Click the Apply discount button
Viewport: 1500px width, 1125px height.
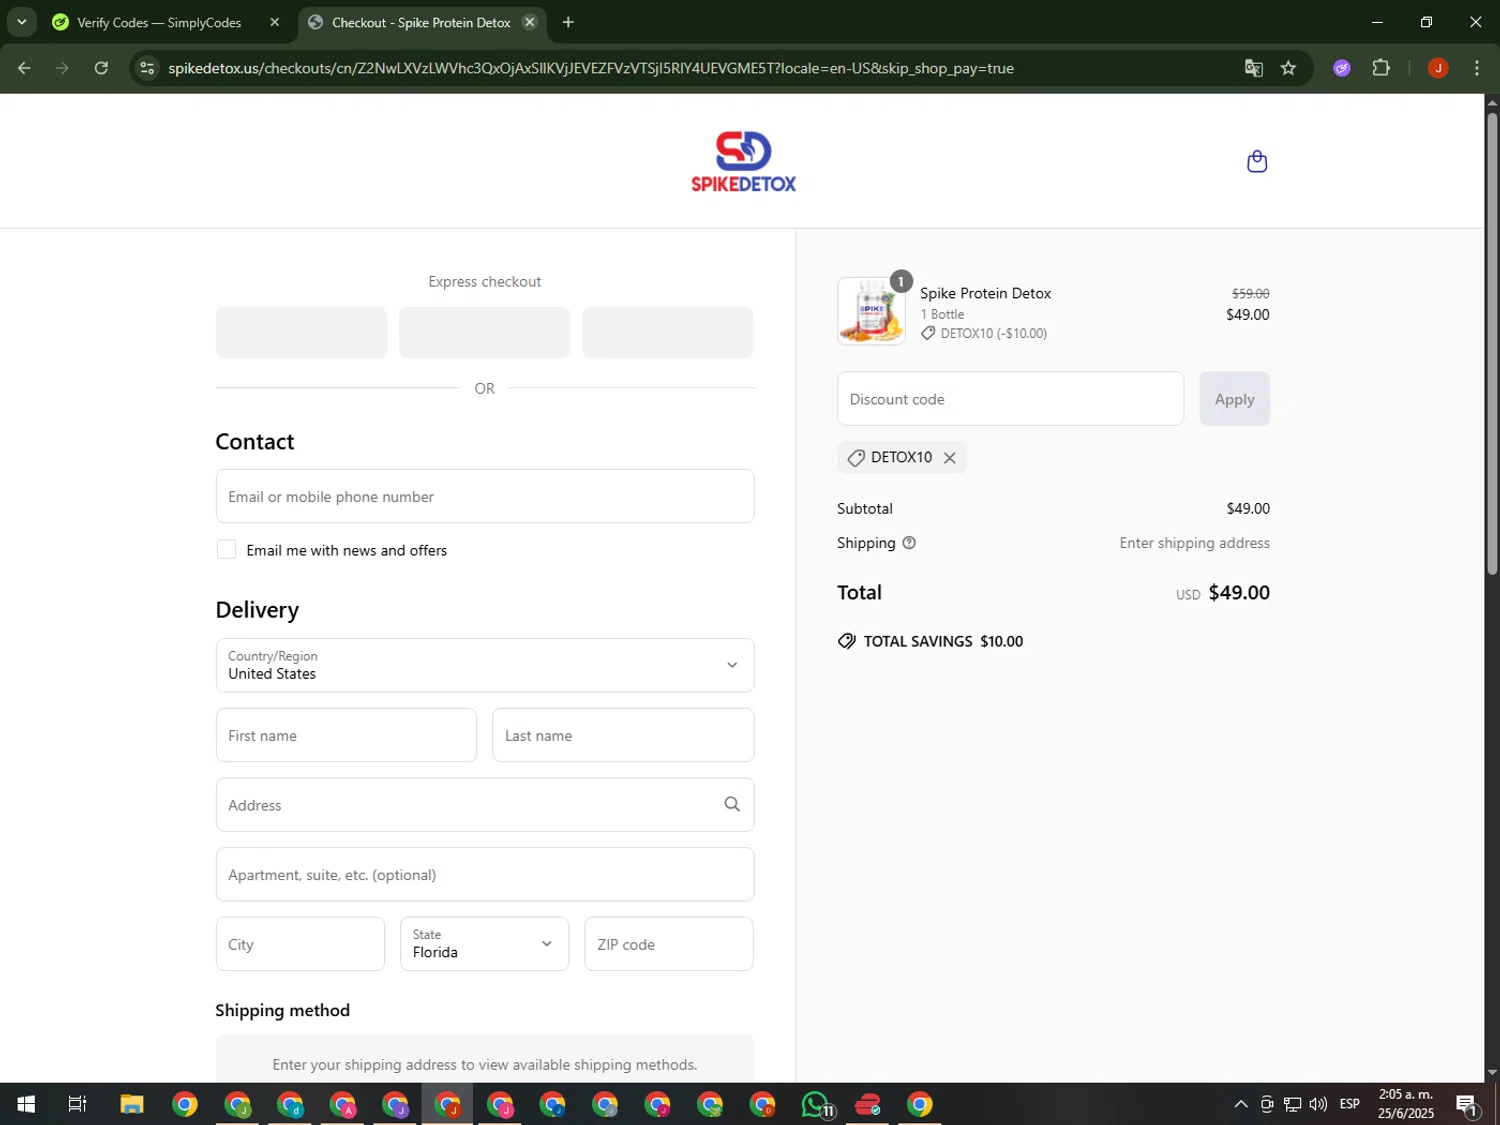click(1234, 399)
